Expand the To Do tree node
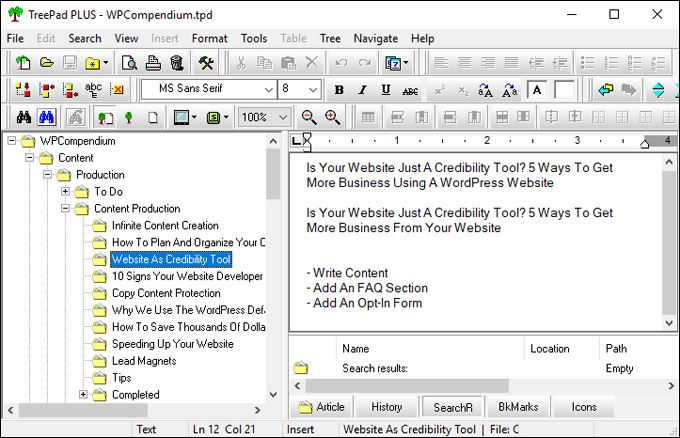680x438 pixels. pyautogui.click(x=65, y=191)
